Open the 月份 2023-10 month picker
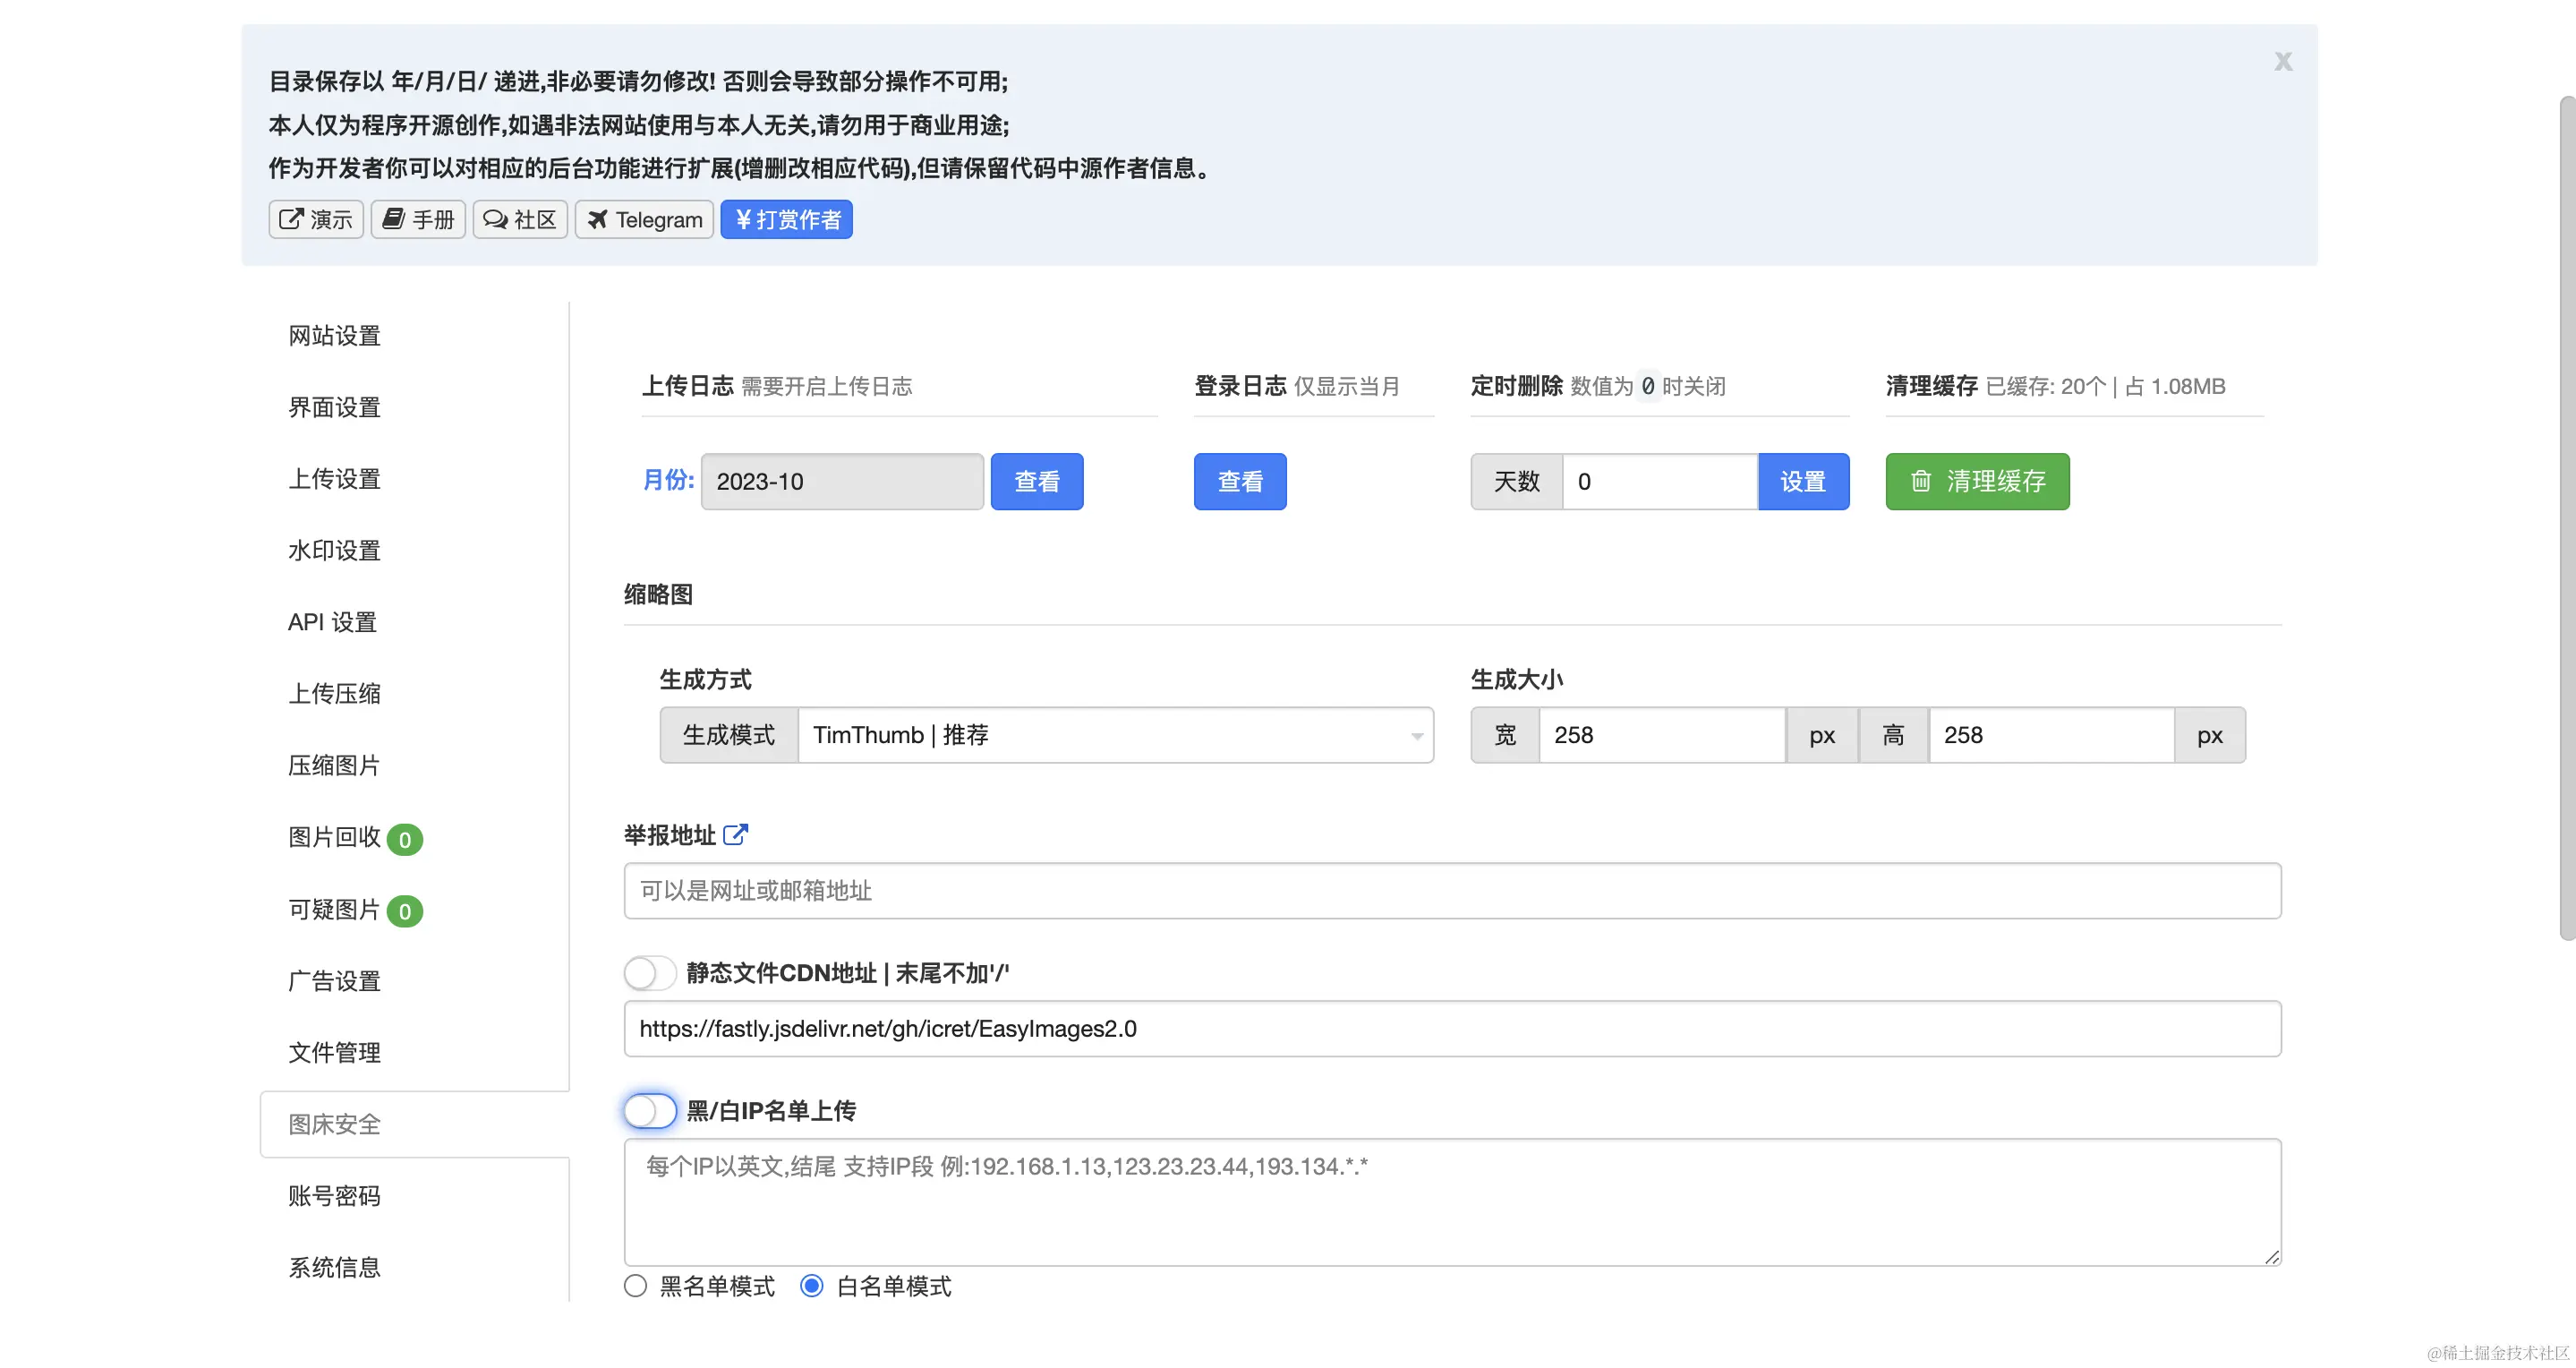Image resolution: width=2576 pixels, height=1368 pixels. pyautogui.click(x=841, y=481)
